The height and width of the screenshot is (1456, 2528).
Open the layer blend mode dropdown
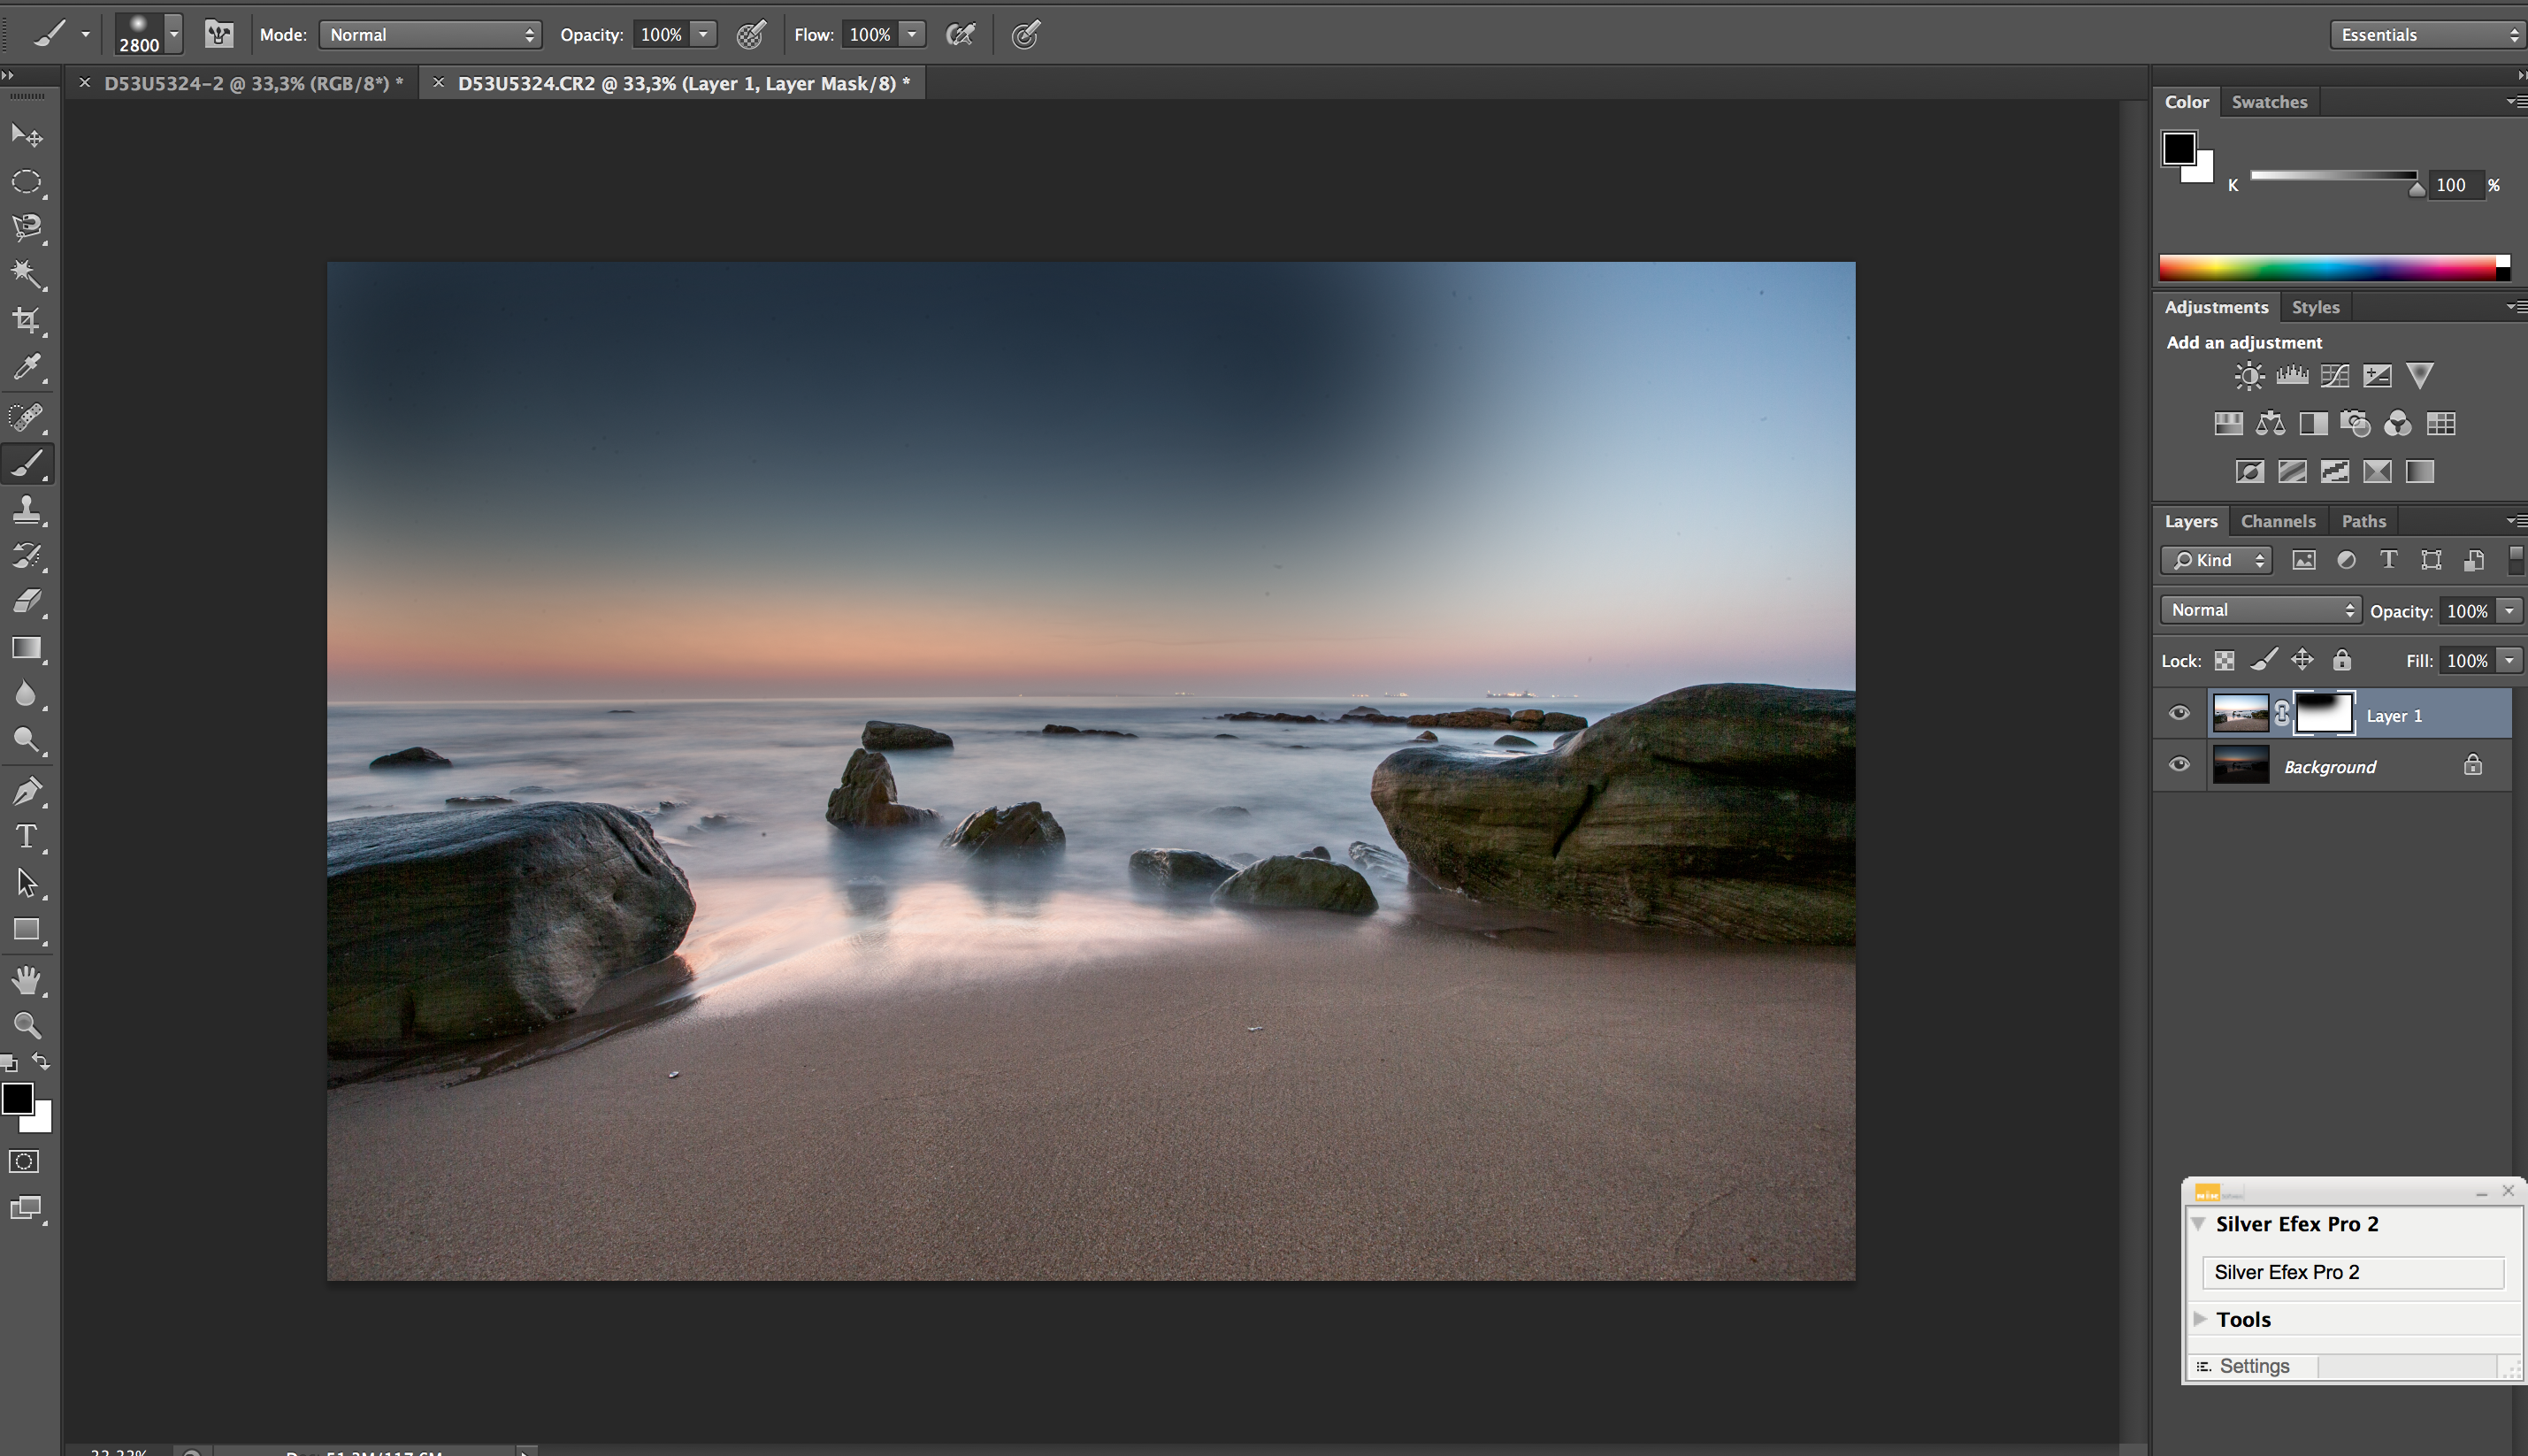2260,610
